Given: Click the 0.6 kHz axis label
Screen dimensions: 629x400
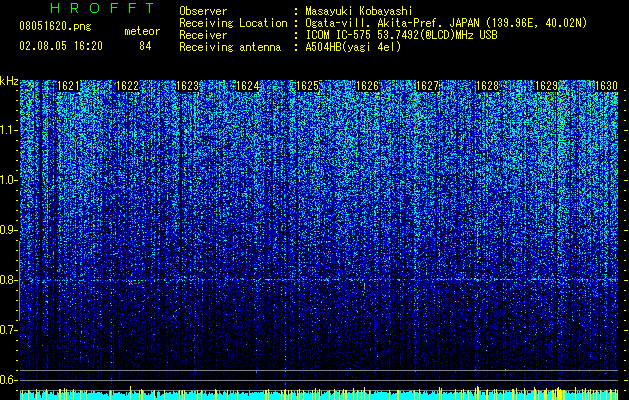Looking at the screenshot, I should pos(8,380).
